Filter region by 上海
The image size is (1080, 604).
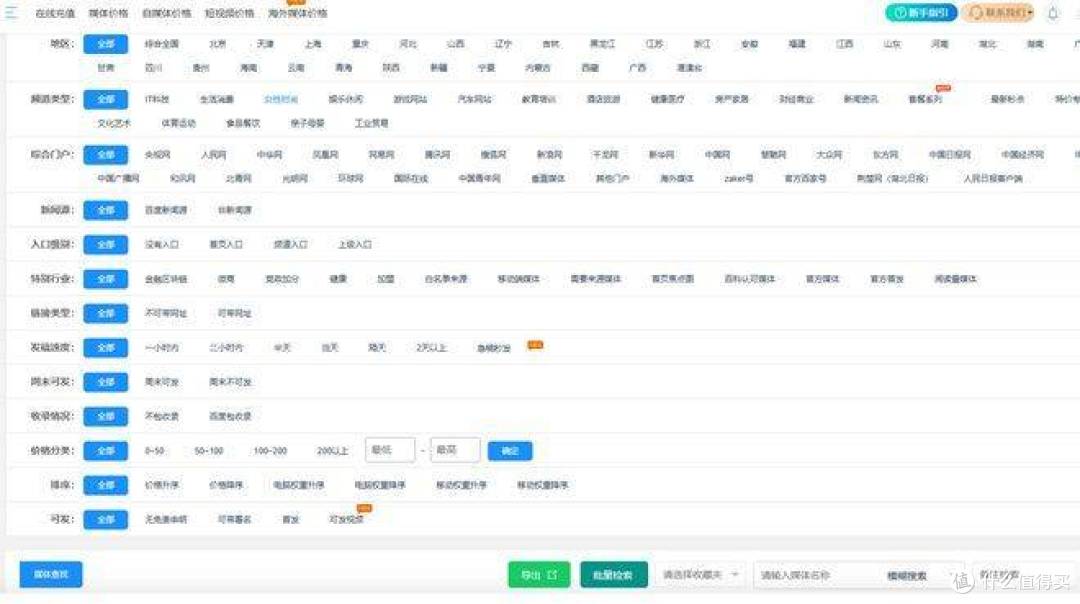point(313,43)
